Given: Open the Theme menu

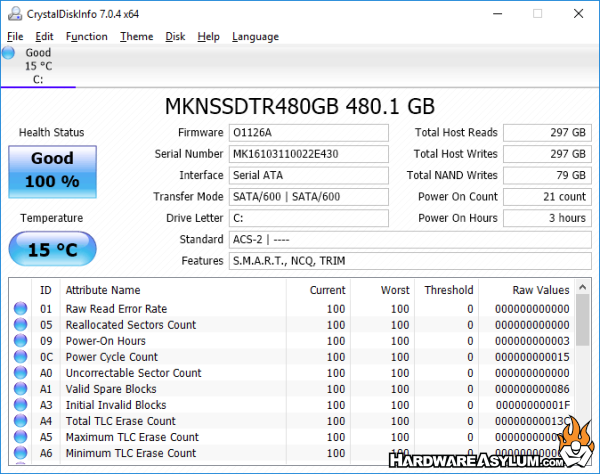Looking at the screenshot, I should pyautogui.click(x=136, y=37).
